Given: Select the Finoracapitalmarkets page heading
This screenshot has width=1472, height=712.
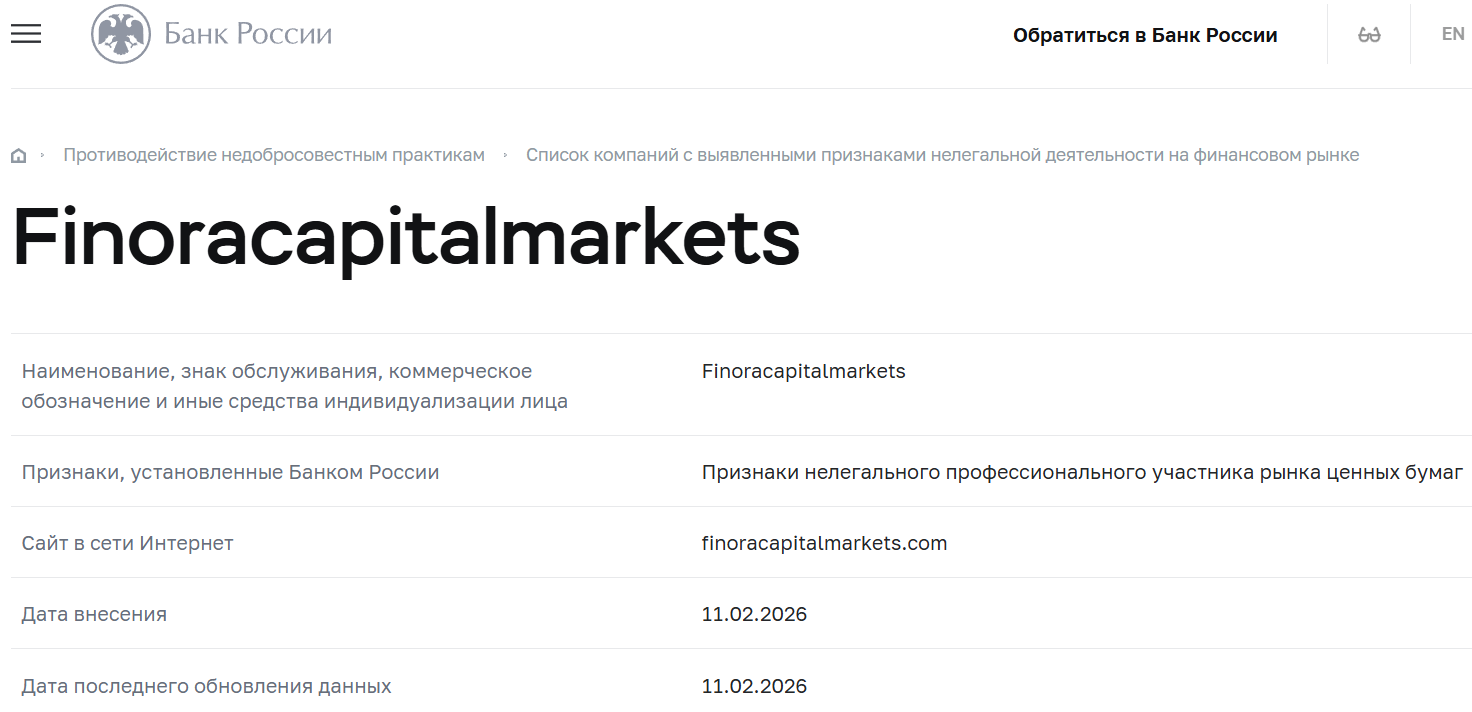Looking at the screenshot, I should click(404, 239).
